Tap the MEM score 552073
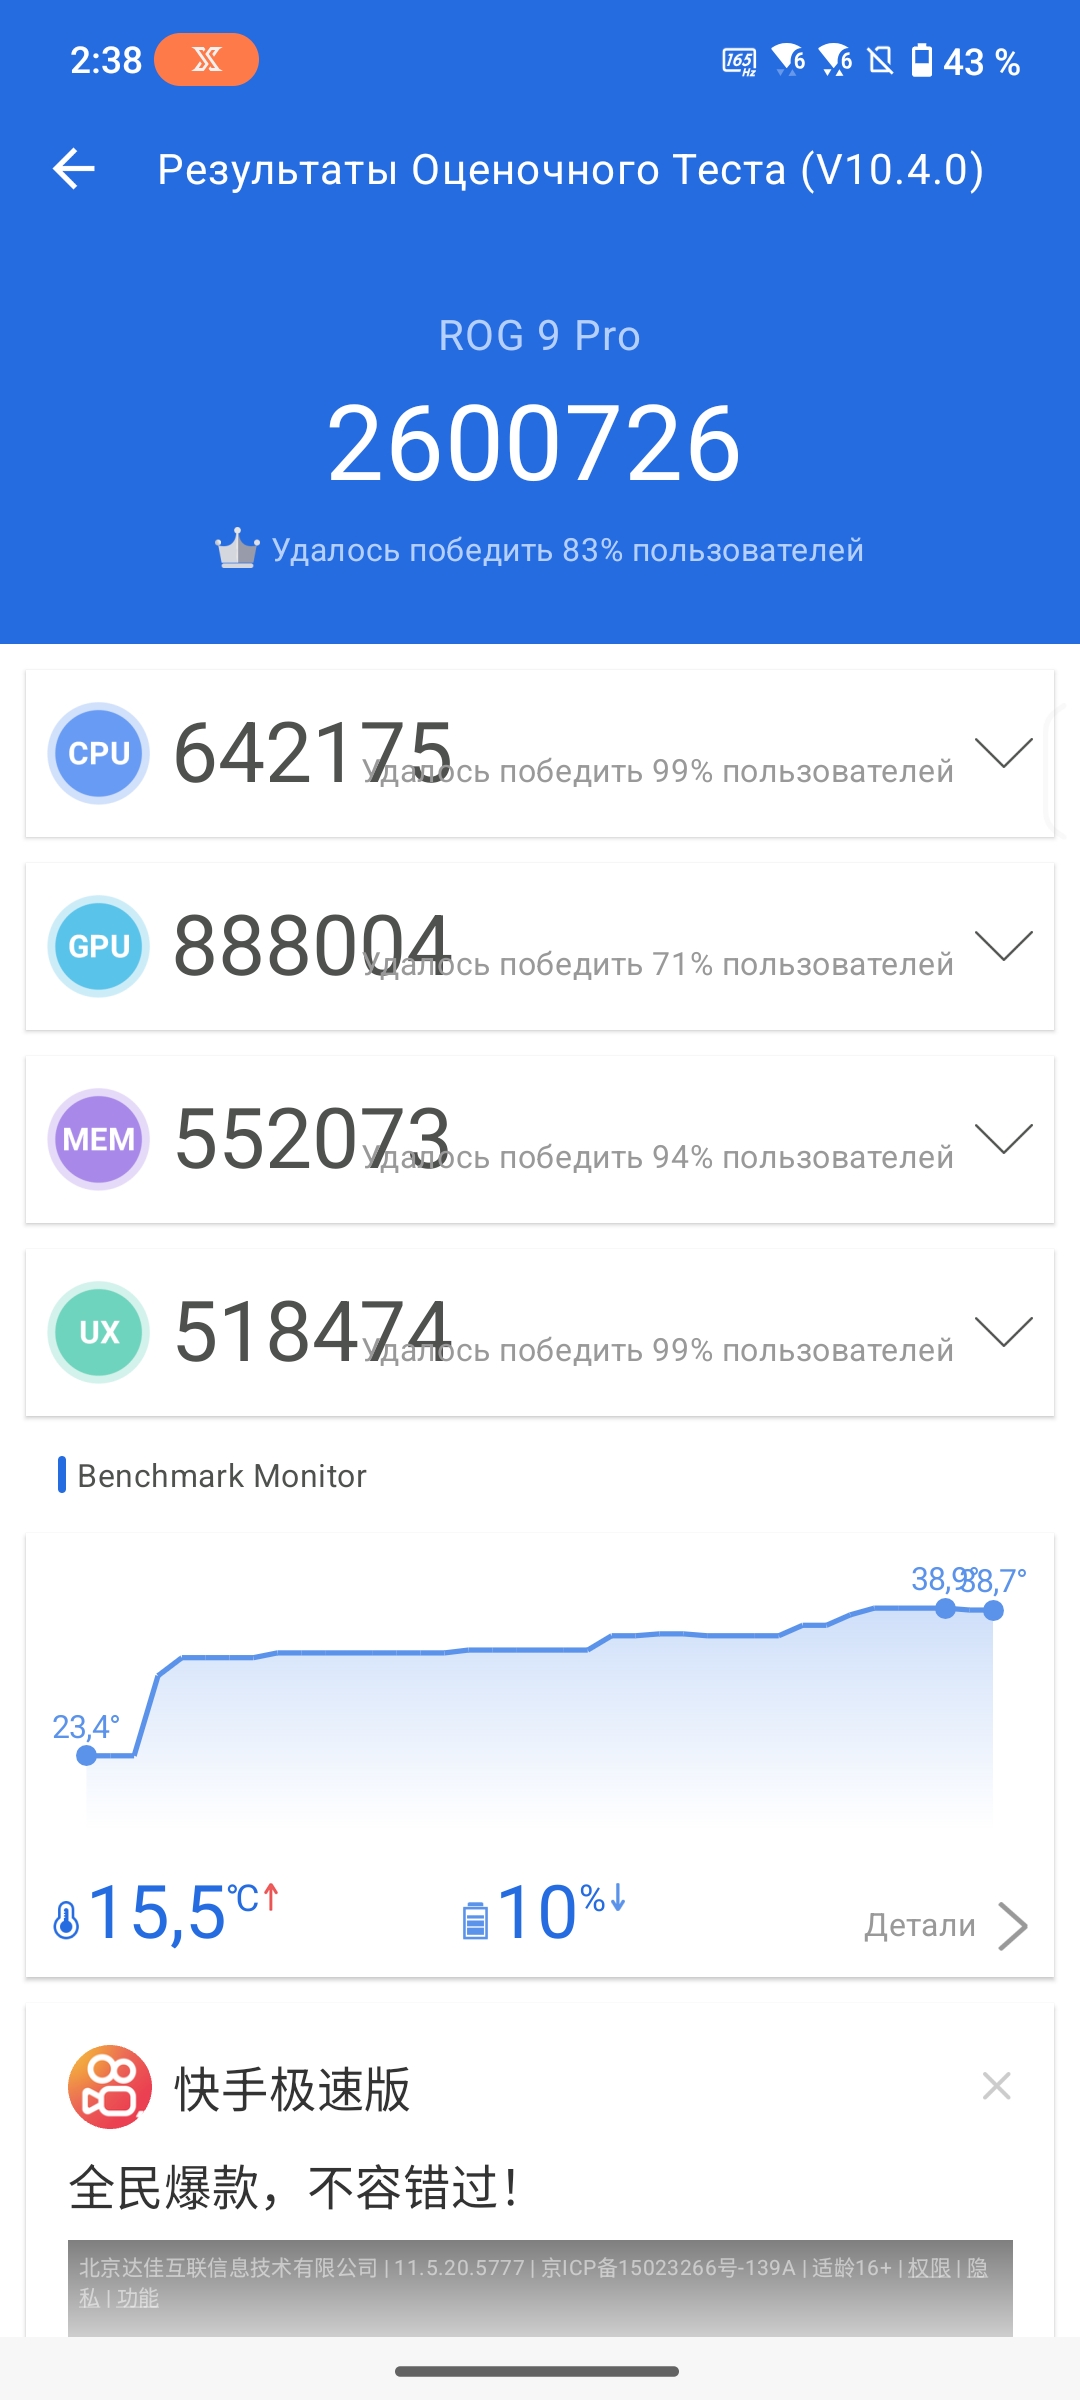Viewport: 1080px width, 2400px height. coord(313,1139)
